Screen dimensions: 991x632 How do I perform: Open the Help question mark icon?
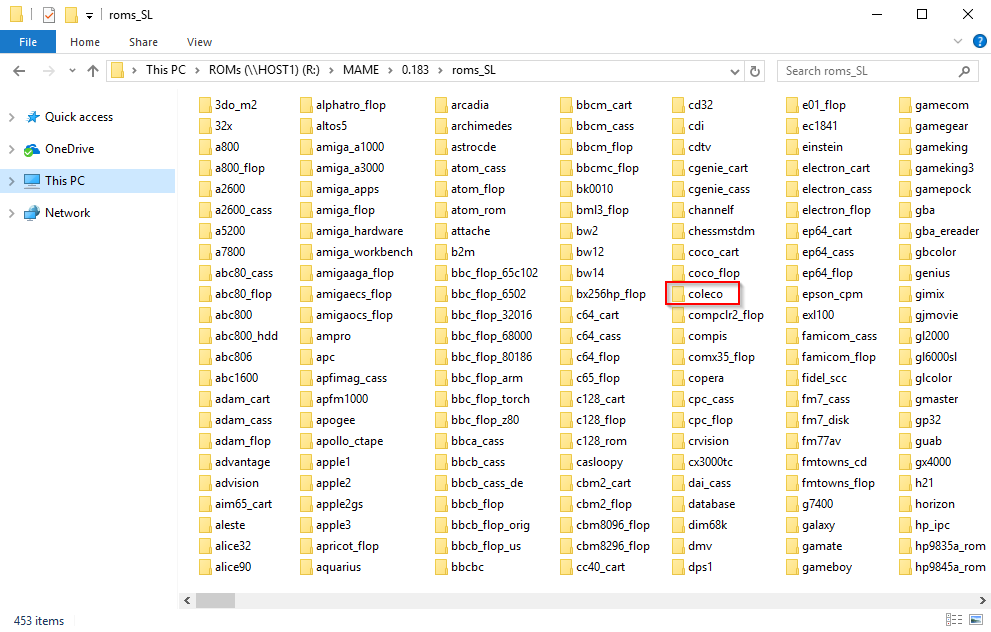980,42
